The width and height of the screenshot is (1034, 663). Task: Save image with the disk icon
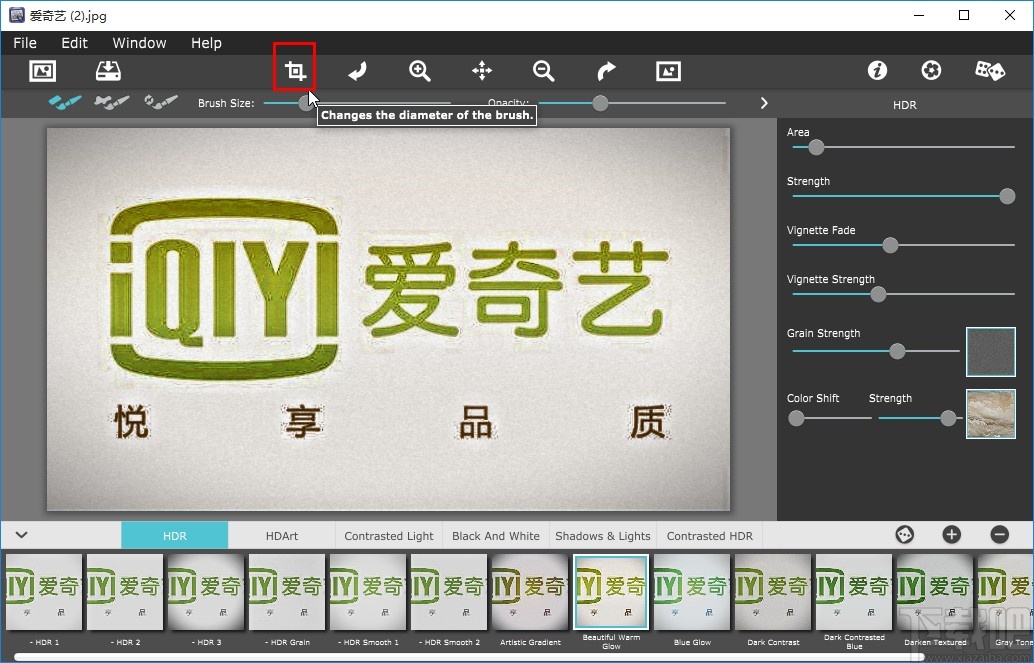(108, 71)
